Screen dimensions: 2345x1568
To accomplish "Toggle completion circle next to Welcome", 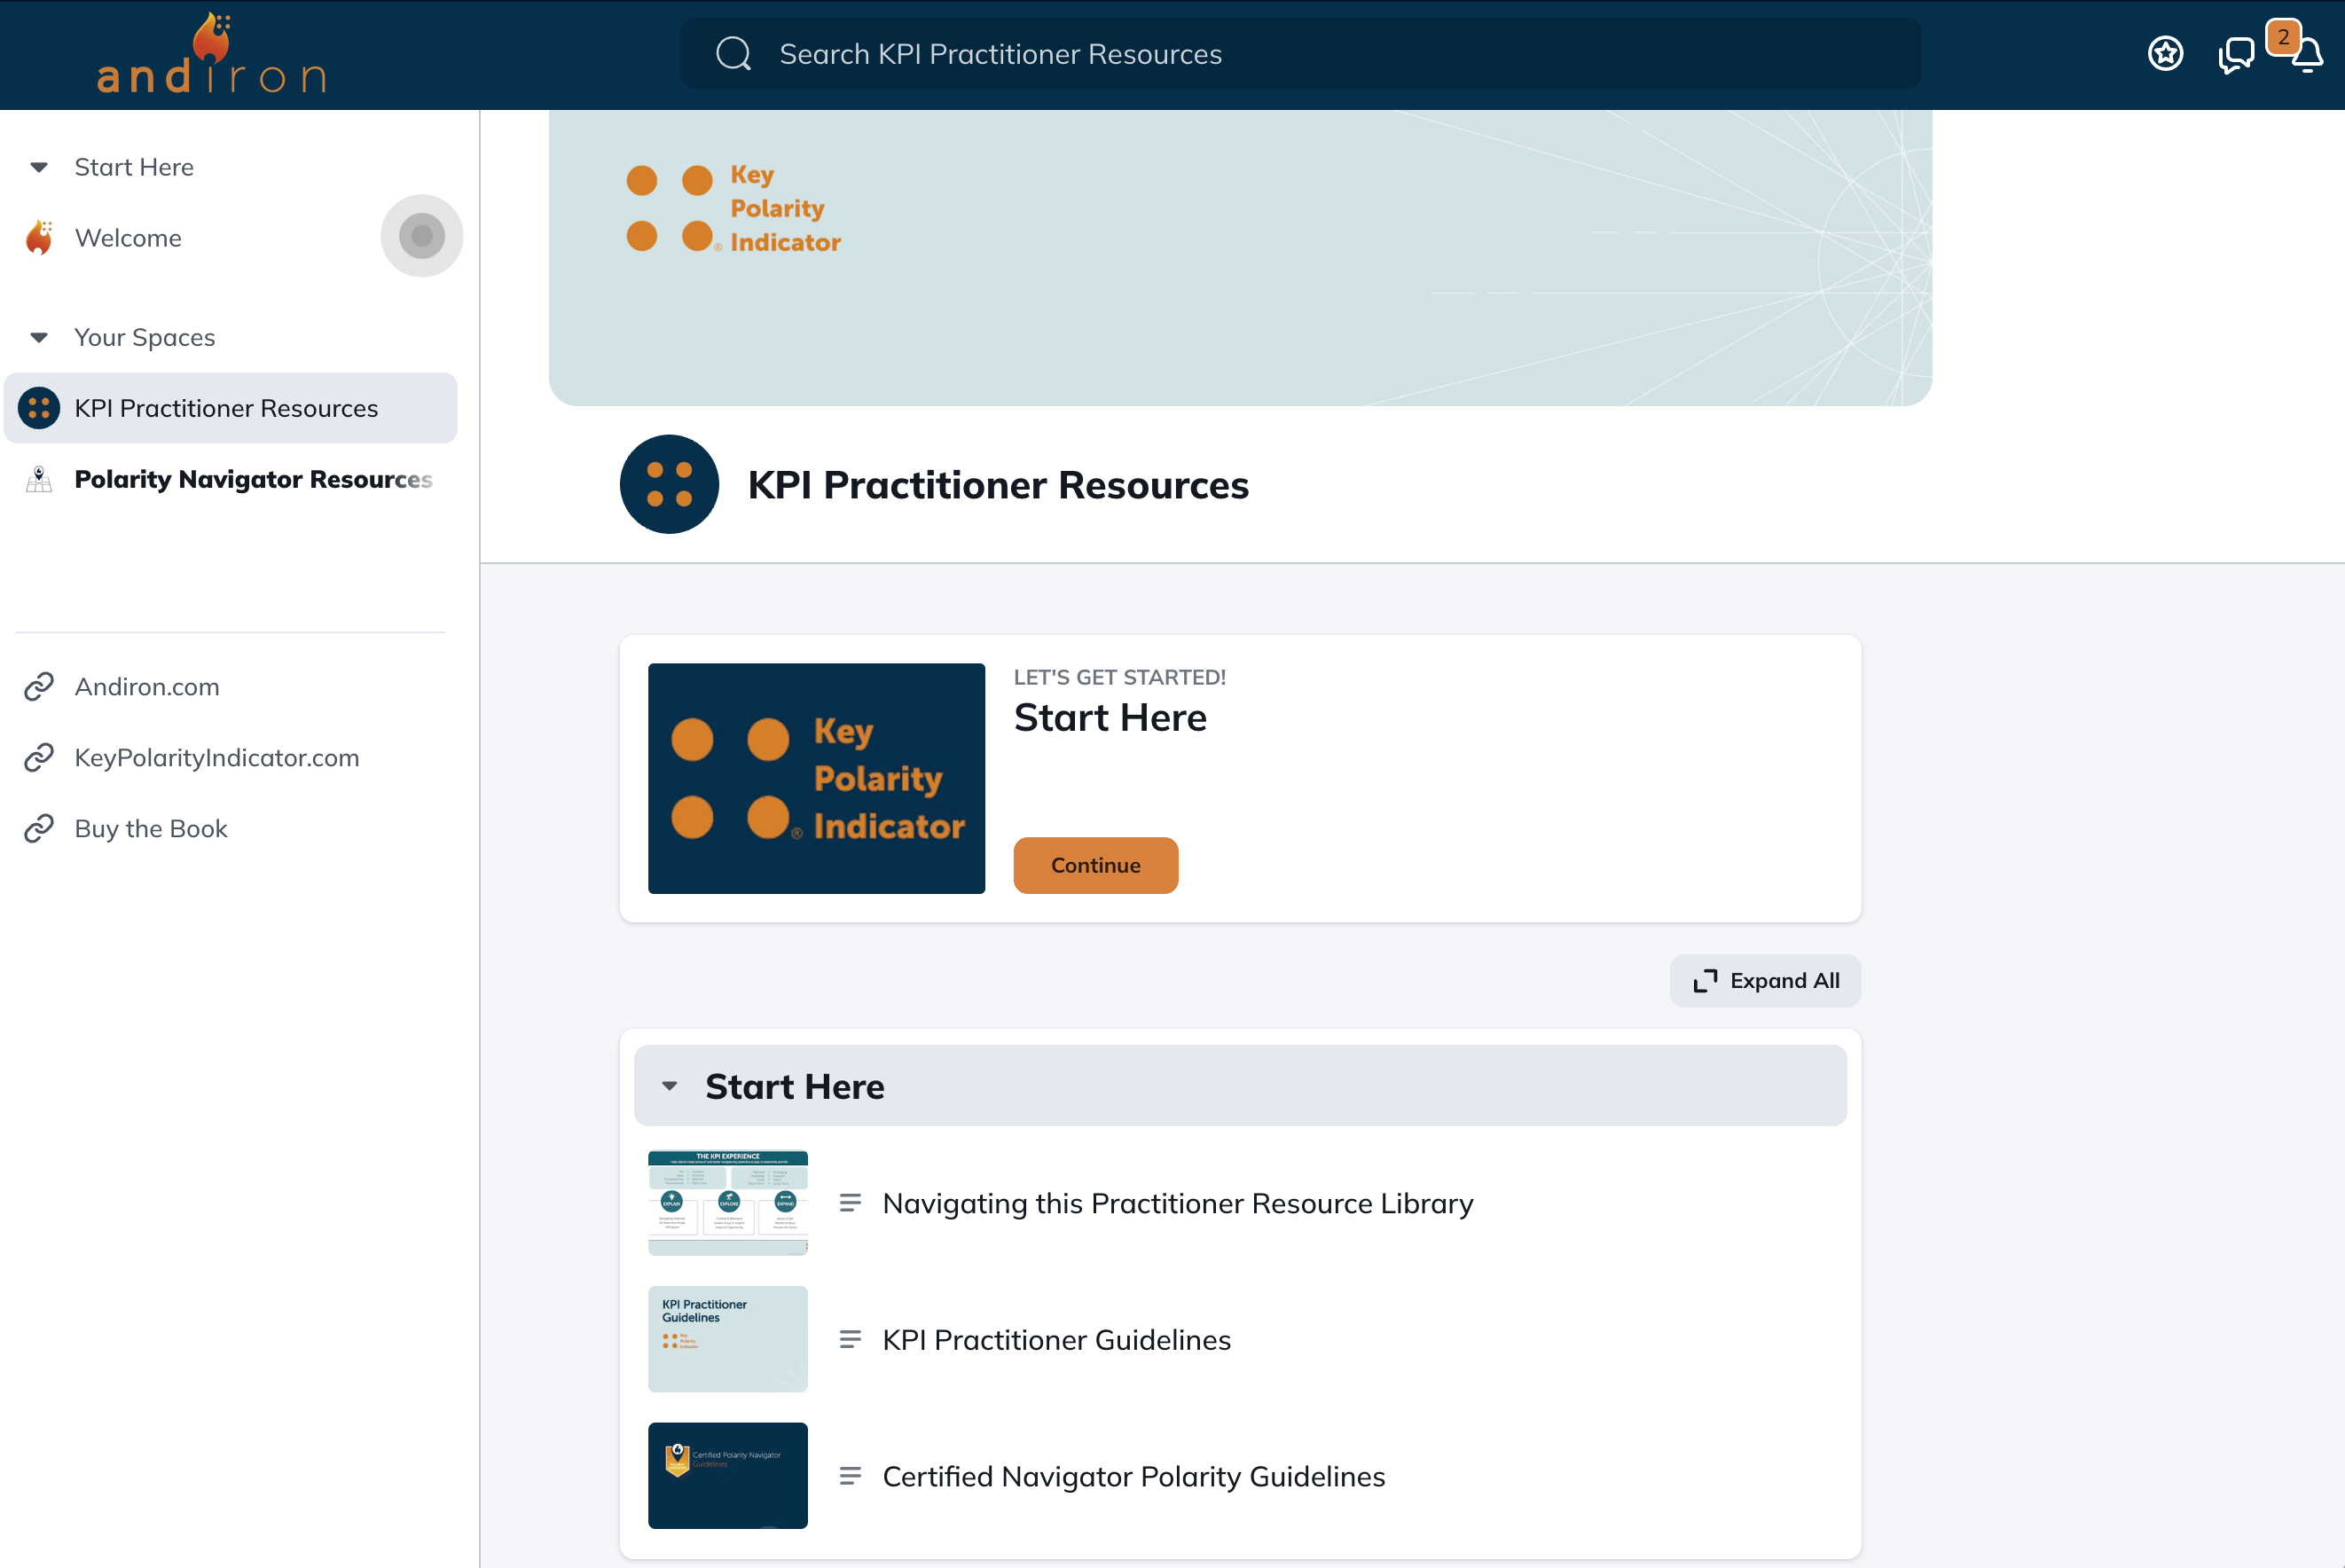I will click(420, 235).
